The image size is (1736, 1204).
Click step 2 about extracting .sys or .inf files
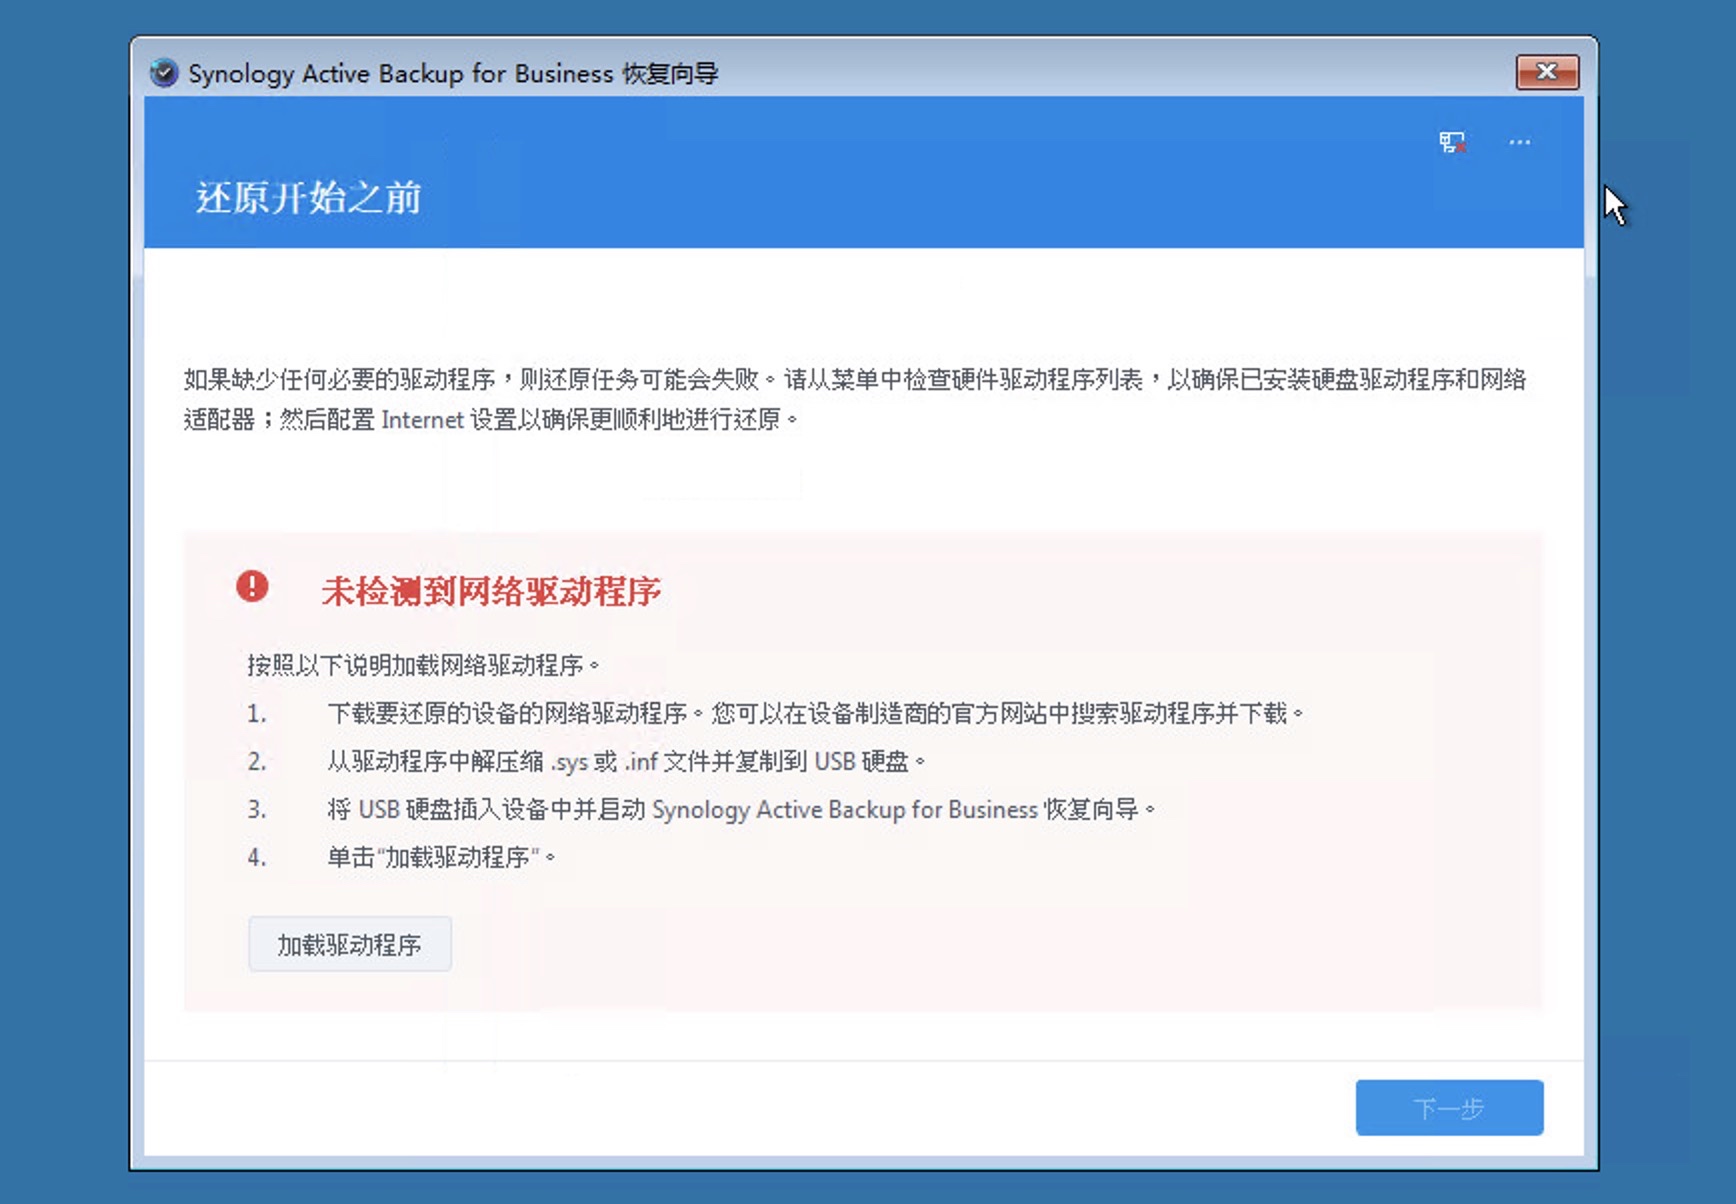[x=586, y=761]
